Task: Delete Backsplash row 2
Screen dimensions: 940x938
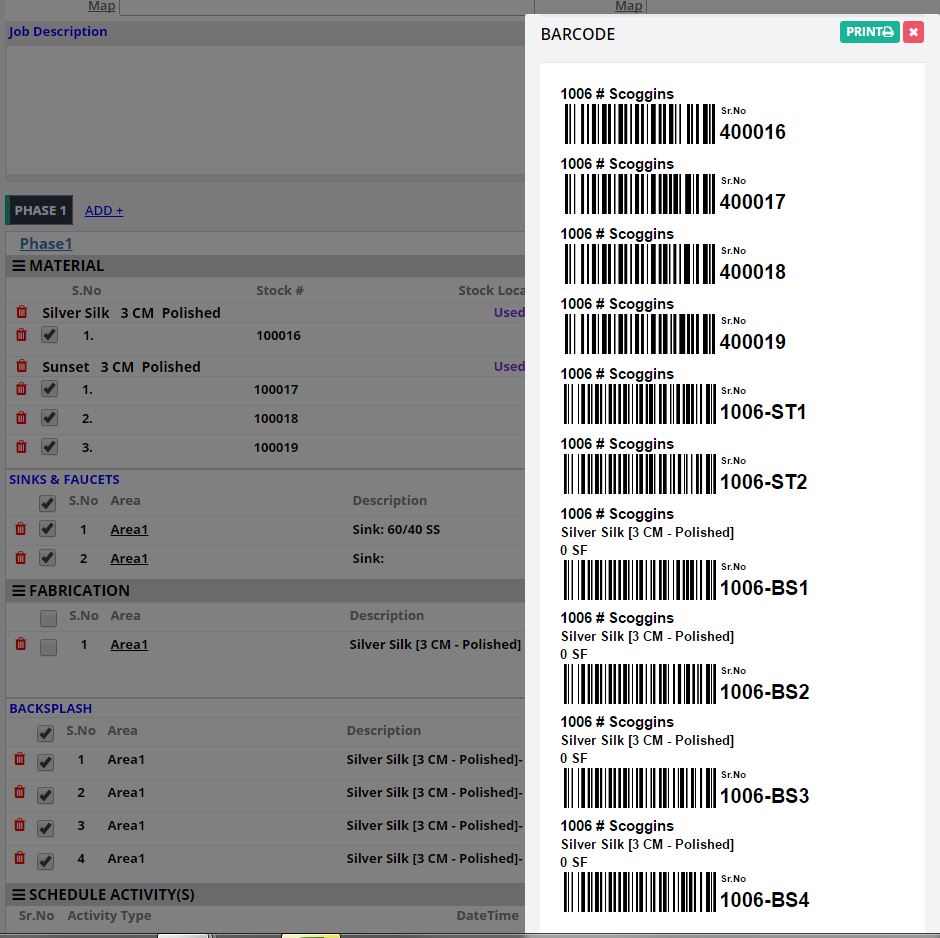Action: click(20, 792)
